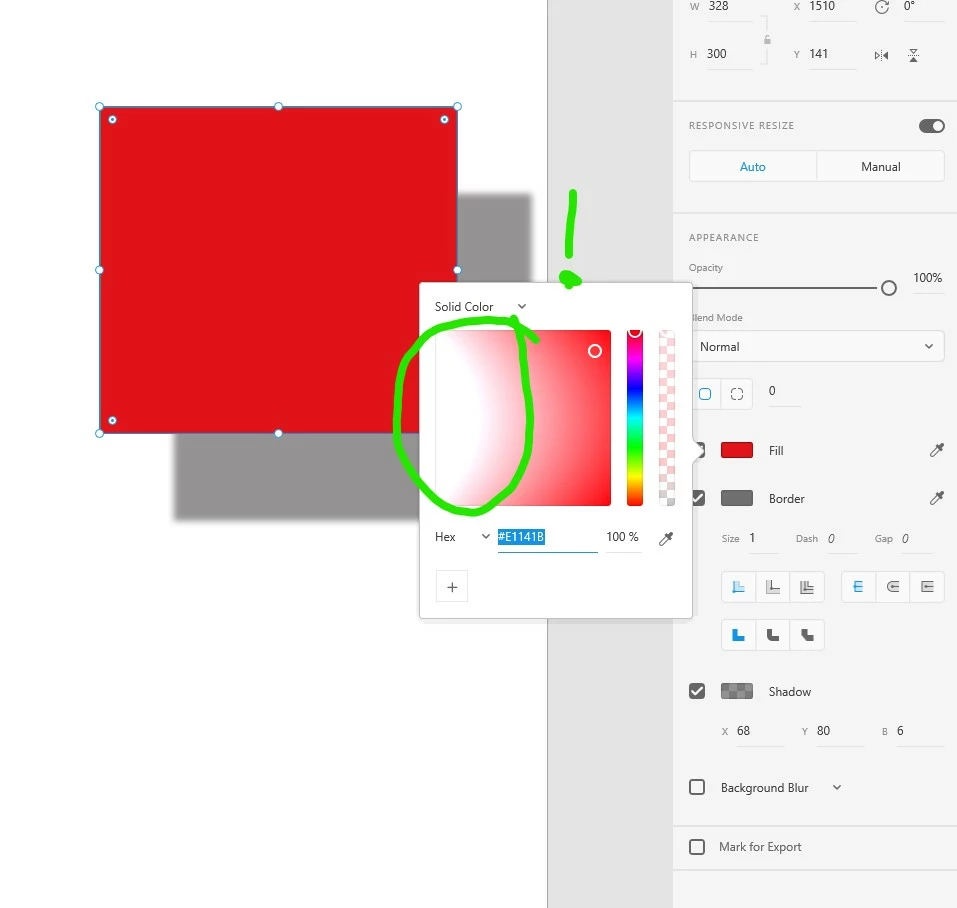This screenshot has height=908, width=957.
Task: Open the Normal blend mode dropdown
Action: 818,347
